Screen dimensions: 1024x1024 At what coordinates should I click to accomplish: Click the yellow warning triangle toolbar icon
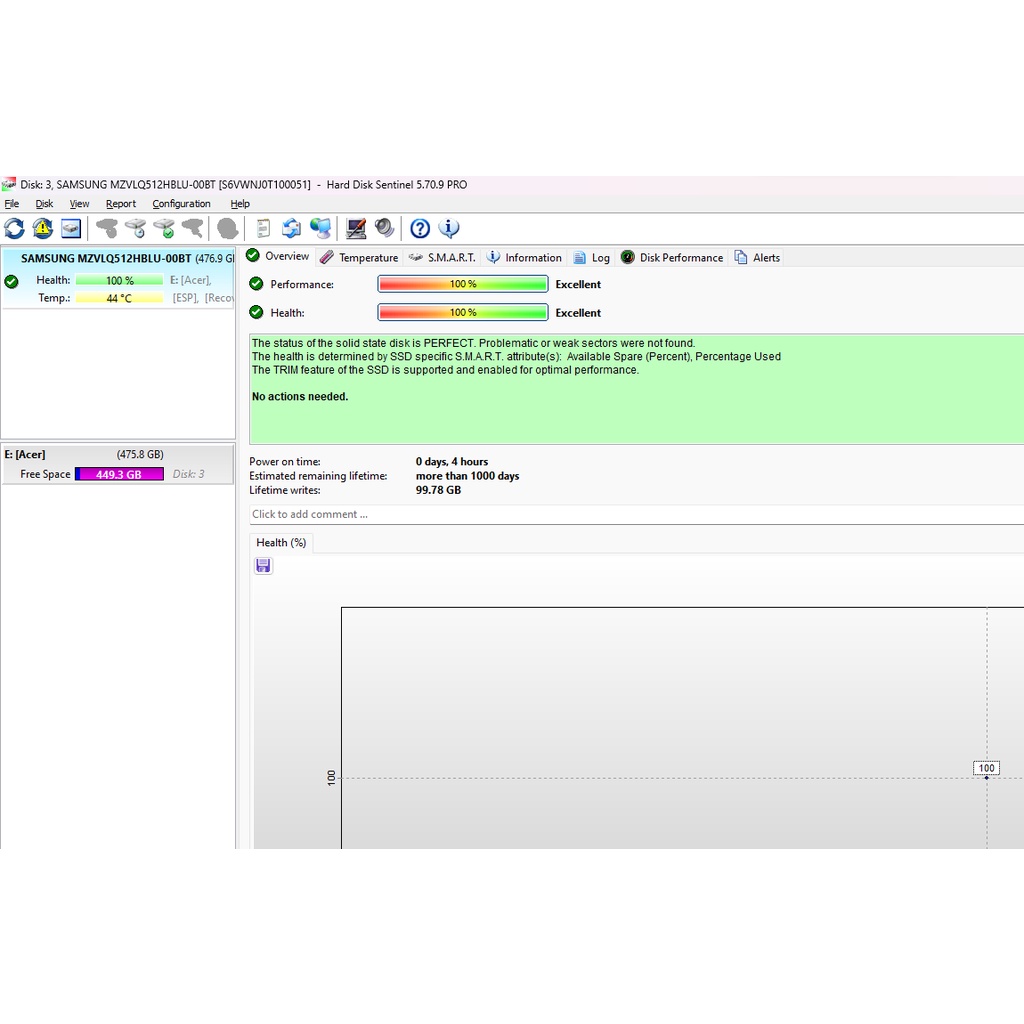(43, 229)
